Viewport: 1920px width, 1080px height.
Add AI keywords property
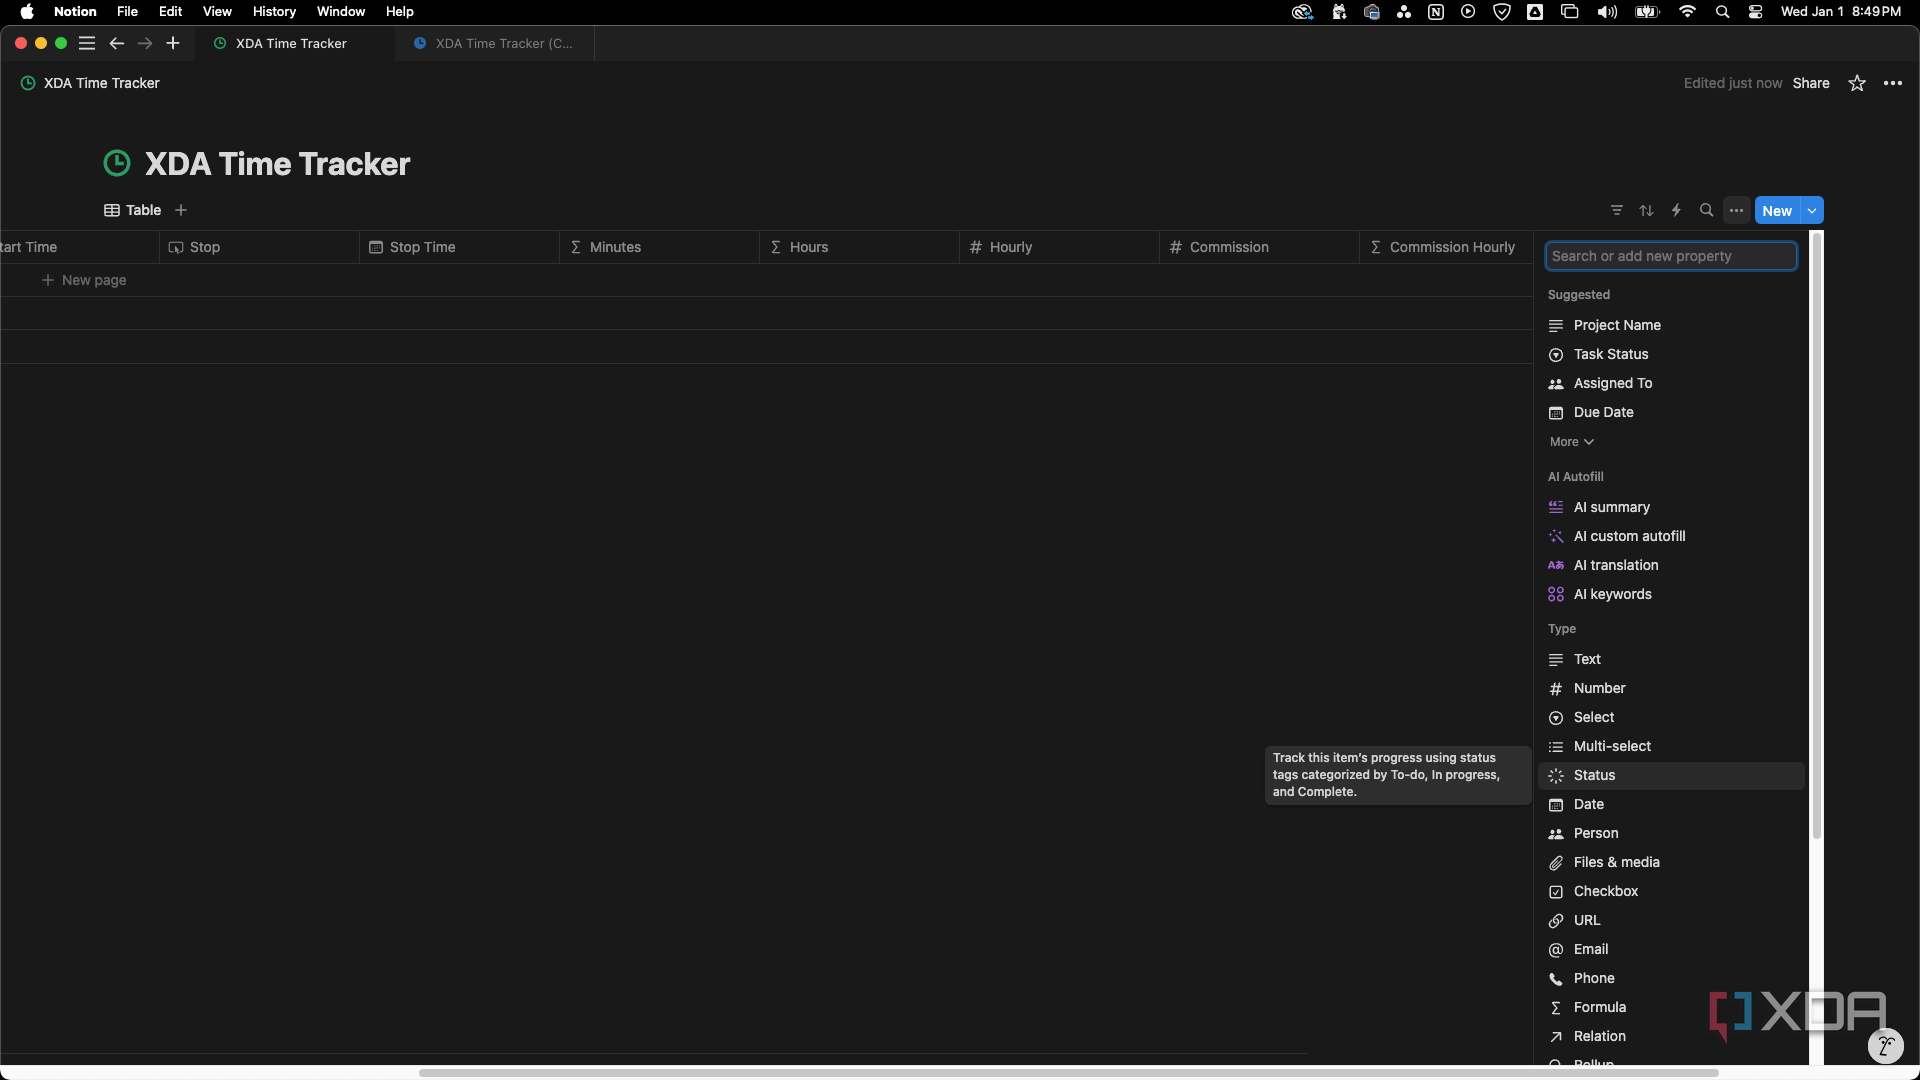(x=1671, y=594)
